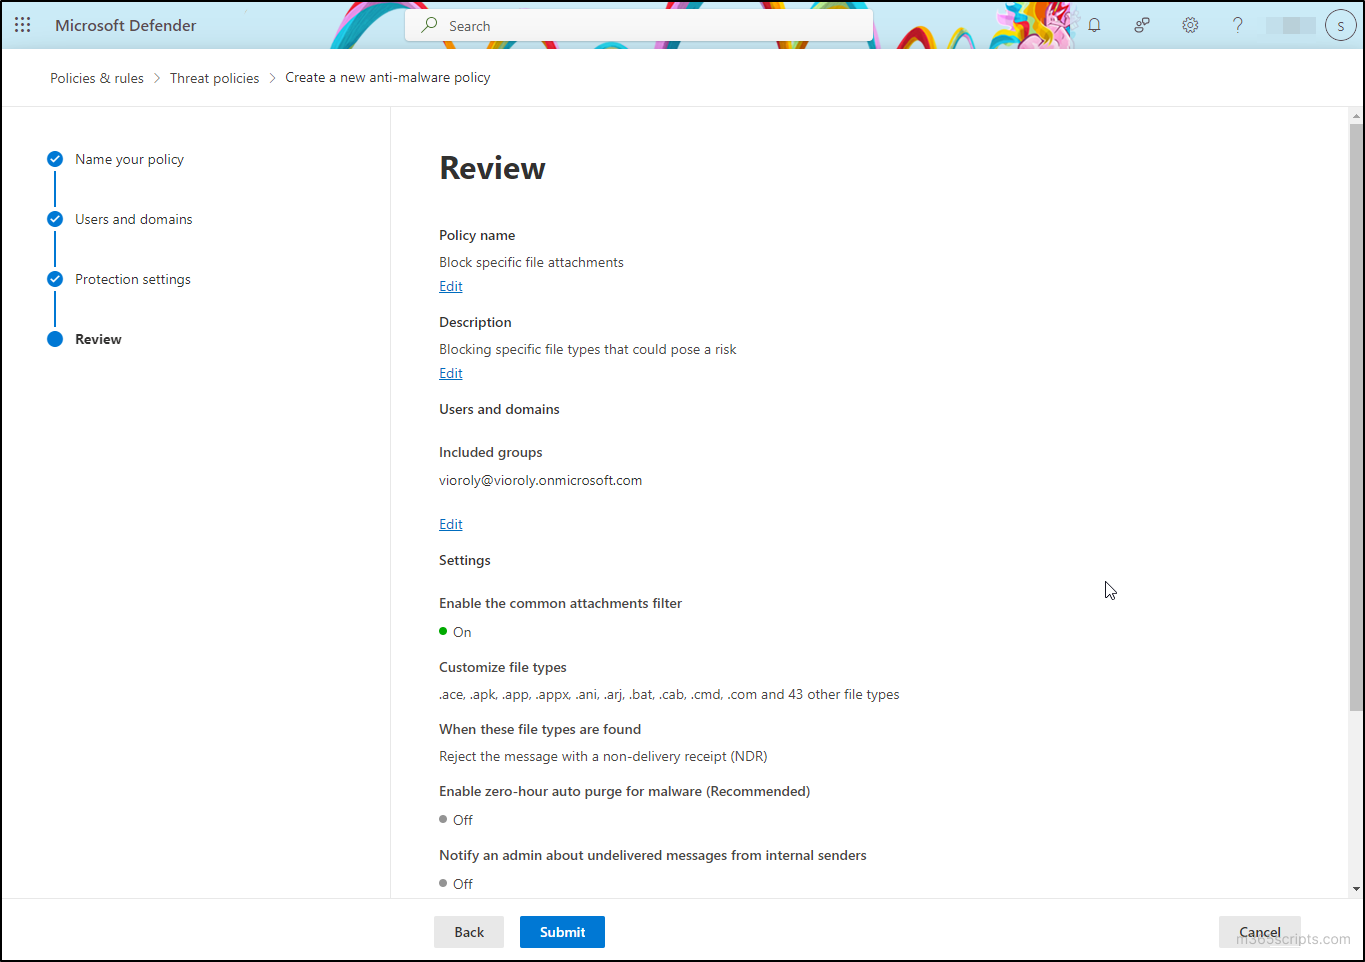The image size is (1365, 962).
Task: Open the notifications bell icon
Action: [x=1094, y=25]
